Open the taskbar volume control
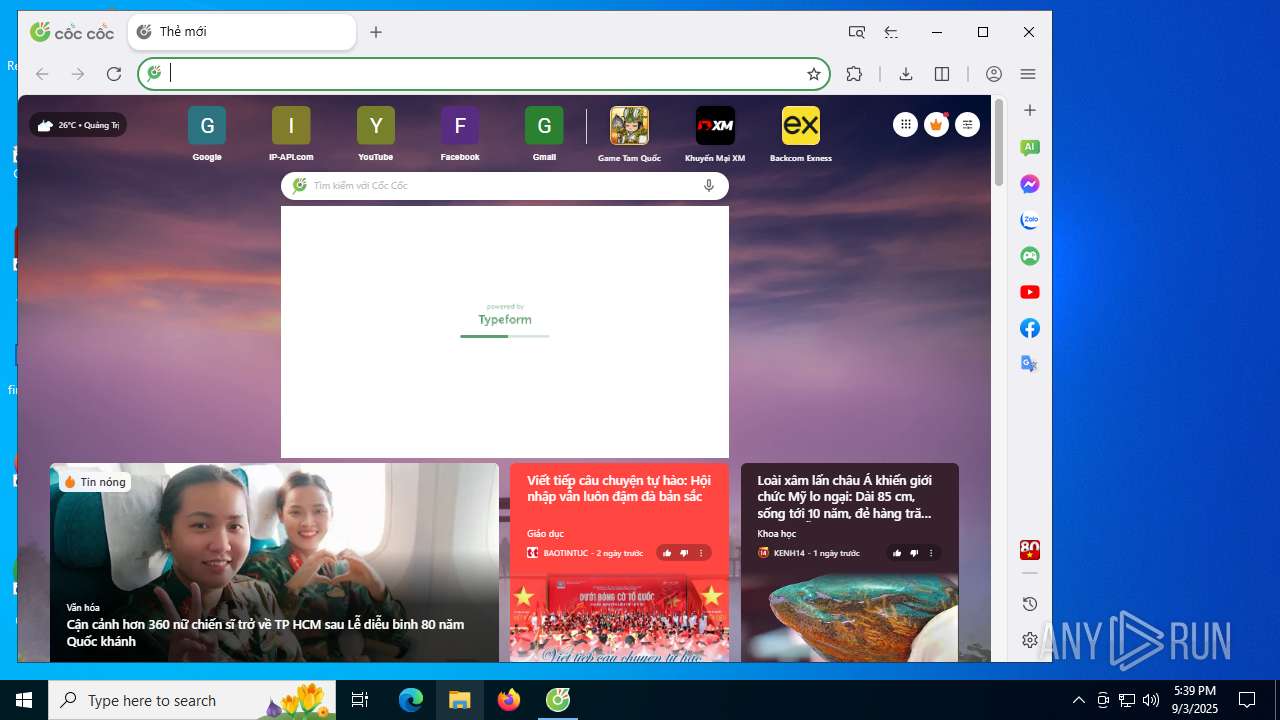 pyautogui.click(x=1151, y=700)
